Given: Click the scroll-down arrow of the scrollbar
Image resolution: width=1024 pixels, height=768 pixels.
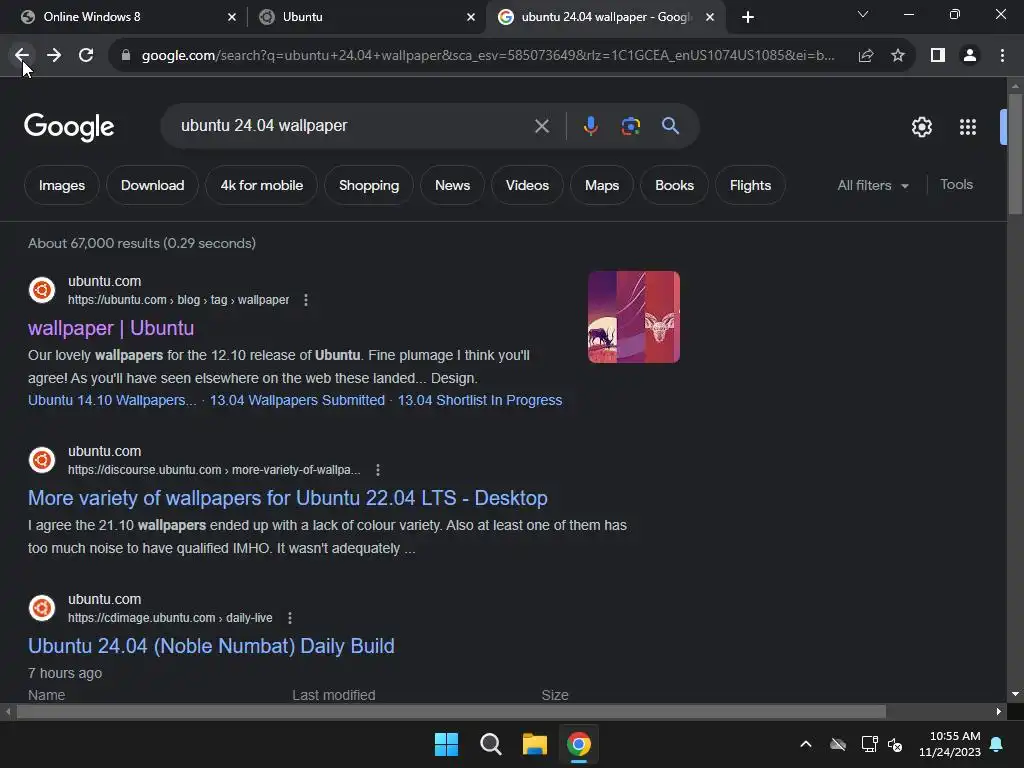Looking at the screenshot, I should [x=1015, y=694].
